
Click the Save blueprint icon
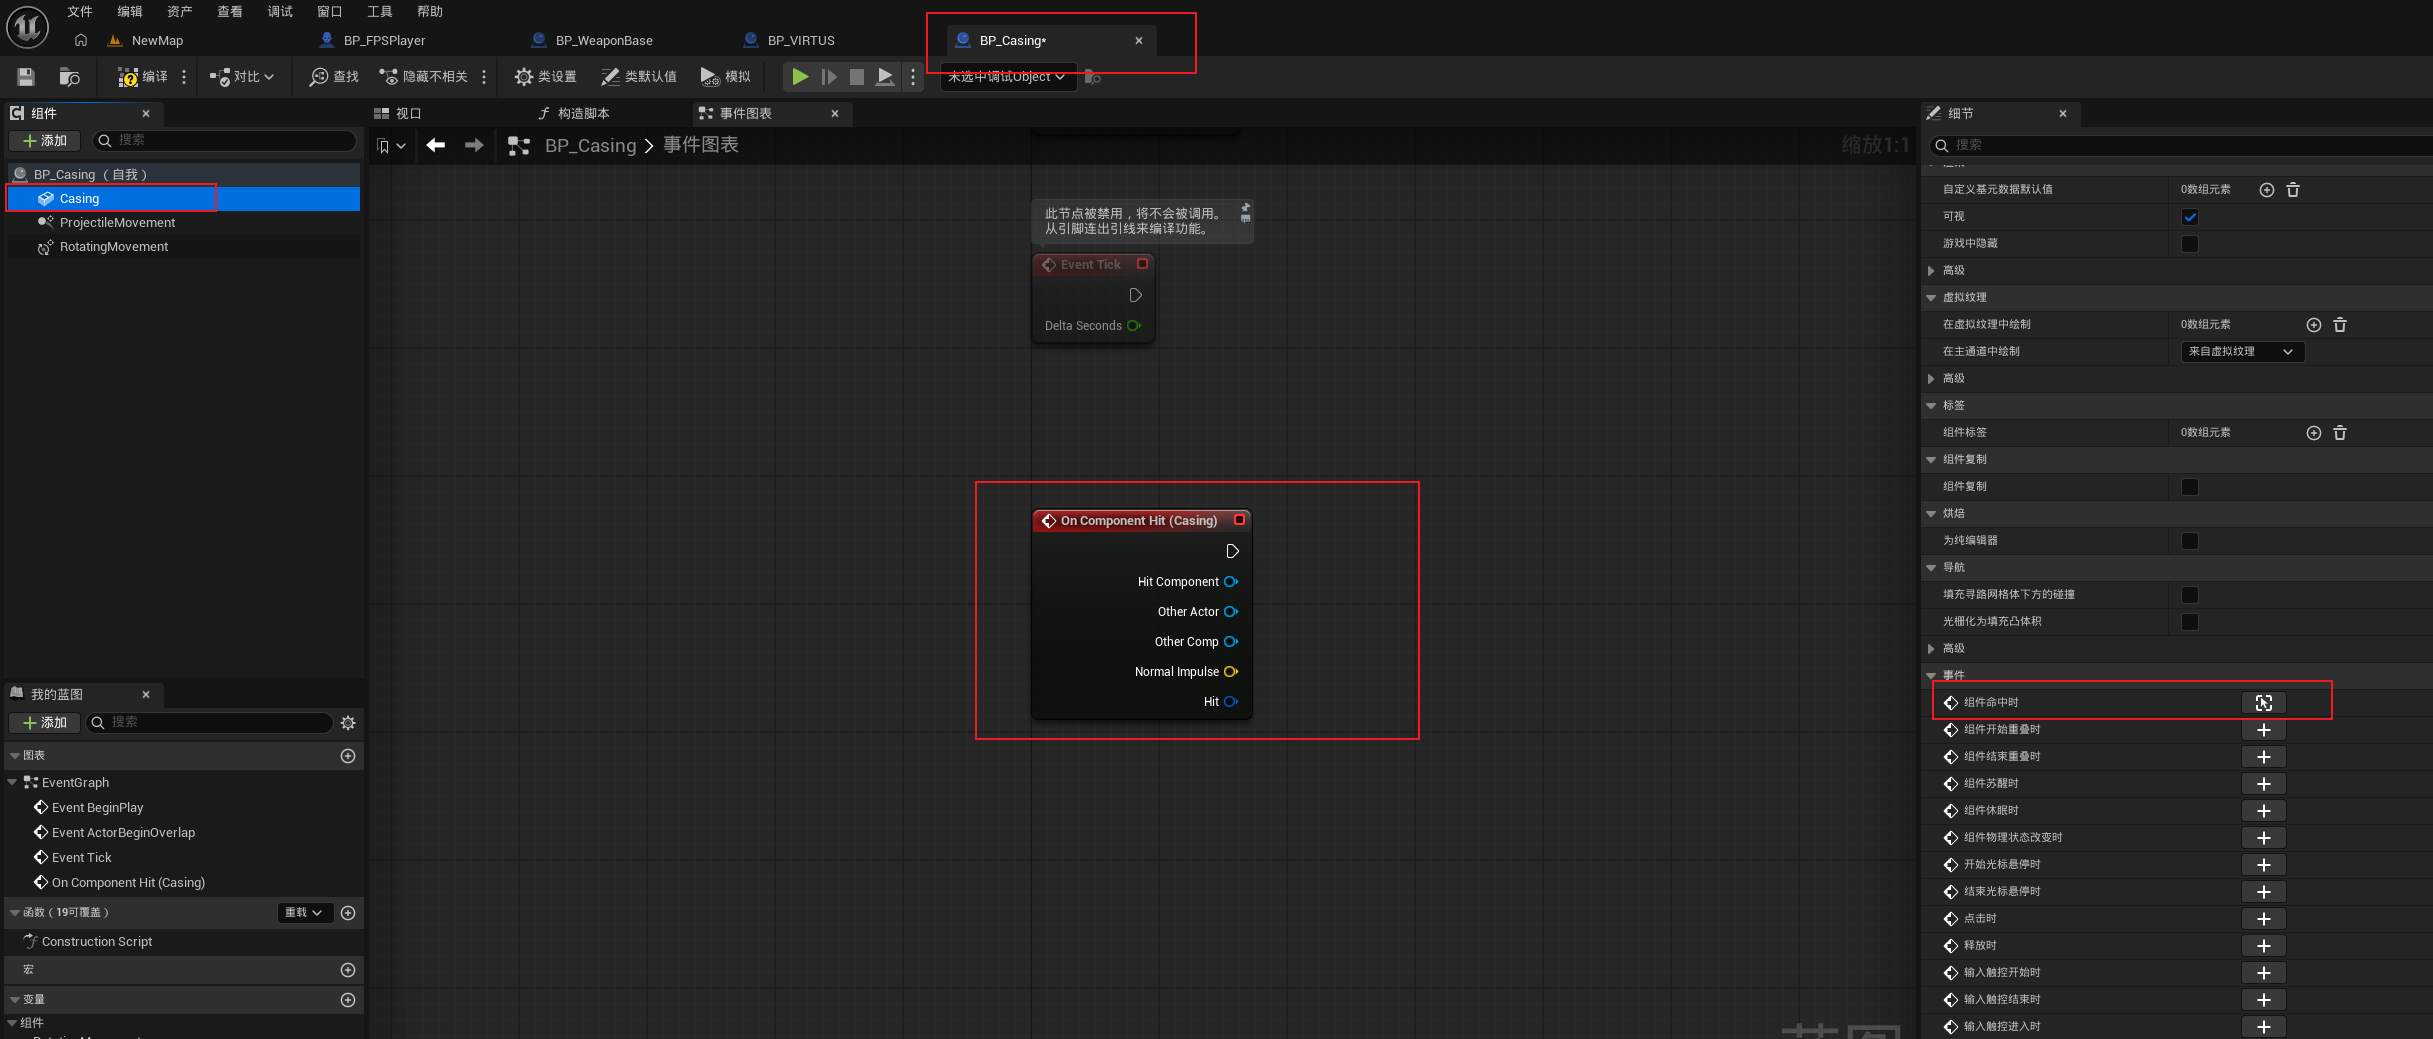coord(26,77)
